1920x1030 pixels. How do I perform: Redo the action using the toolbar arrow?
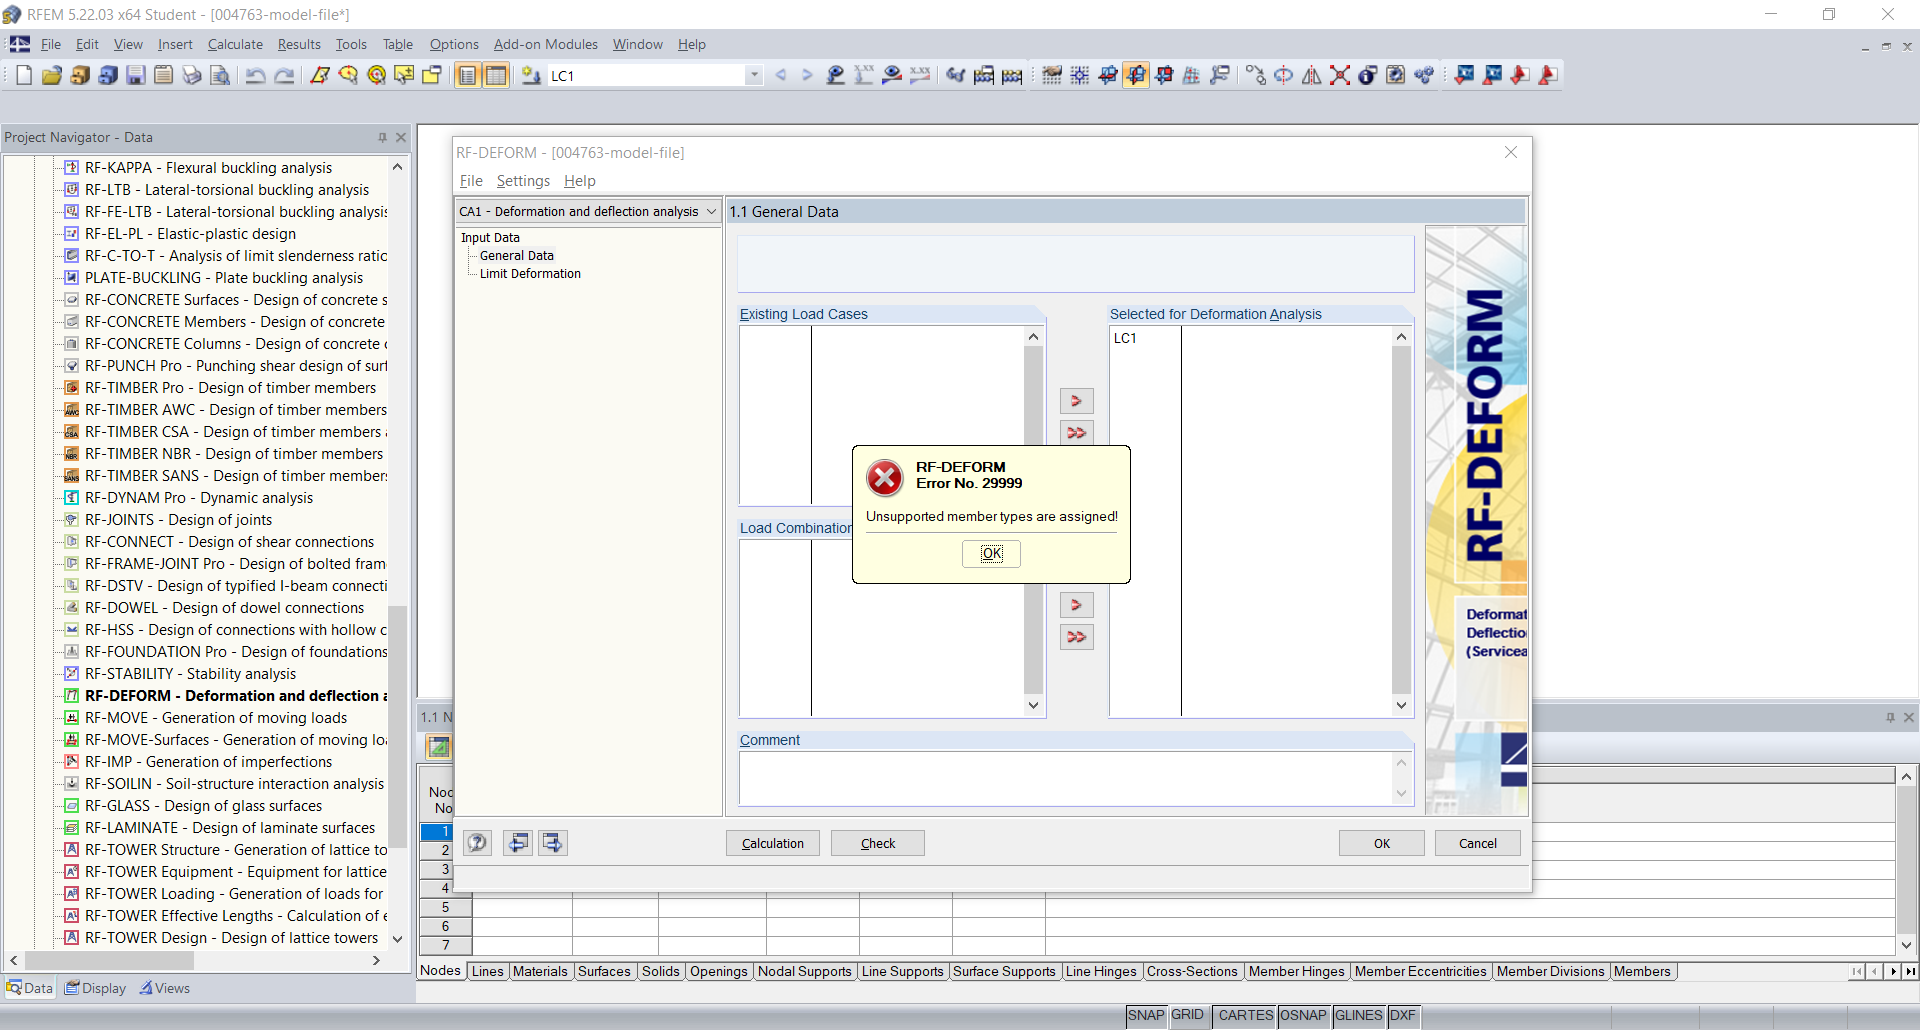(x=284, y=75)
